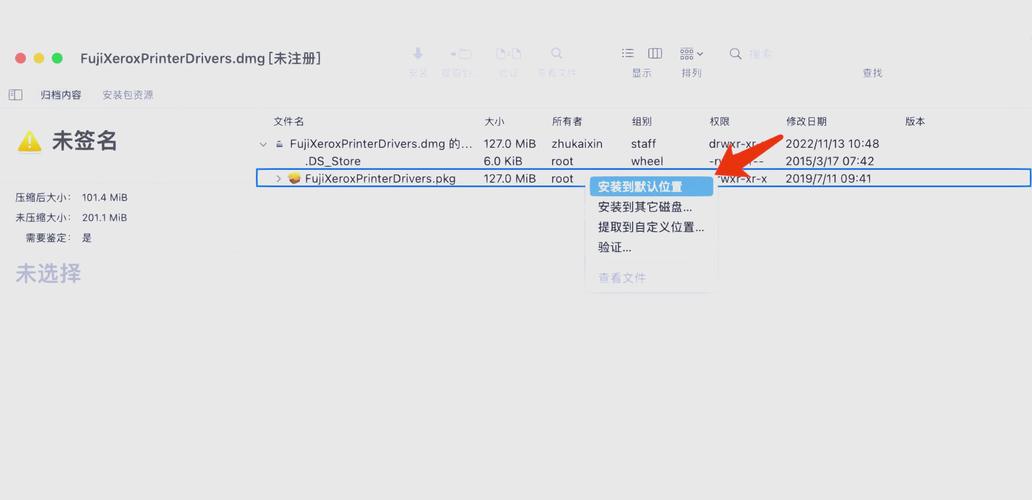Sort by the 大小 column header
The height and width of the screenshot is (500, 1032).
(495, 122)
